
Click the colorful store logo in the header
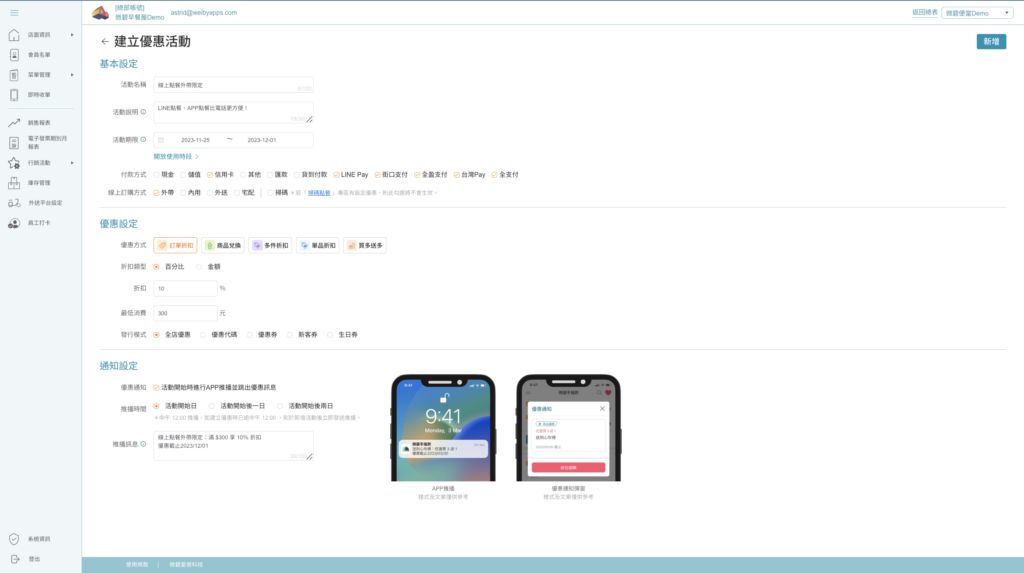click(100, 12)
